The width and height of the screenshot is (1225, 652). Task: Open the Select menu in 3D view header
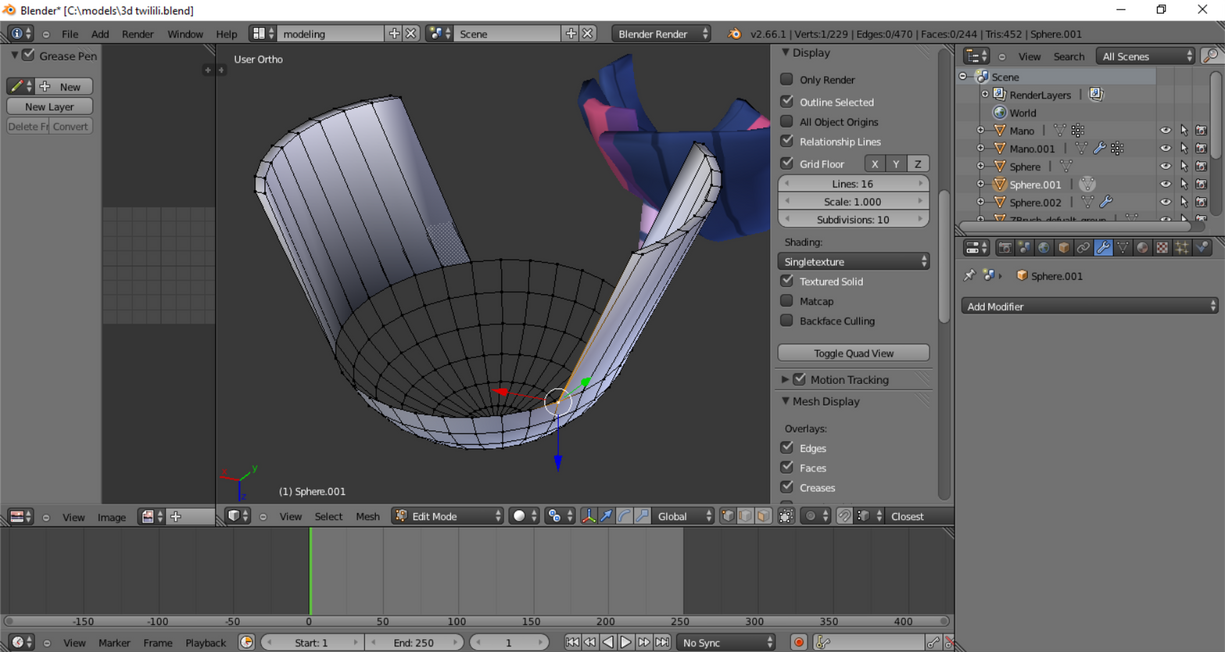(x=328, y=517)
